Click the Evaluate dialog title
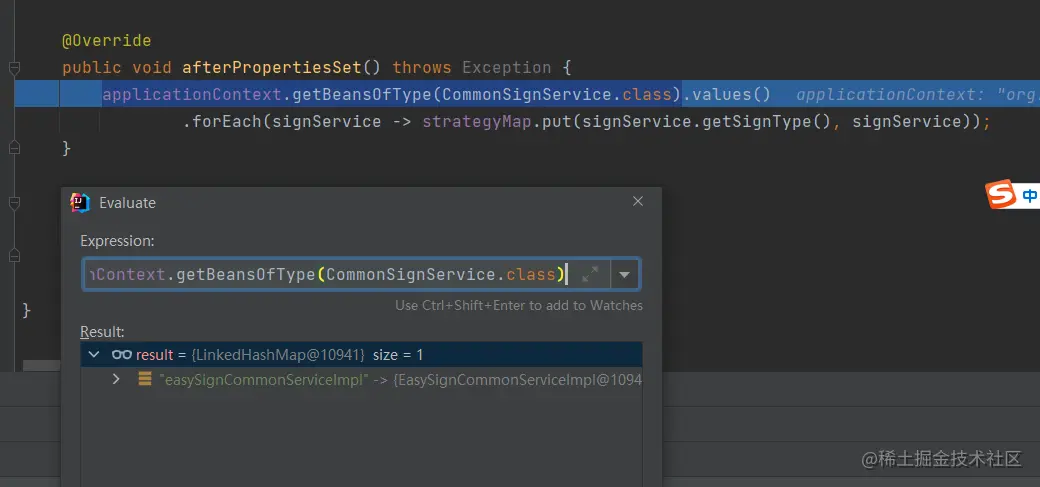The height and width of the screenshot is (487, 1040). 127,203
